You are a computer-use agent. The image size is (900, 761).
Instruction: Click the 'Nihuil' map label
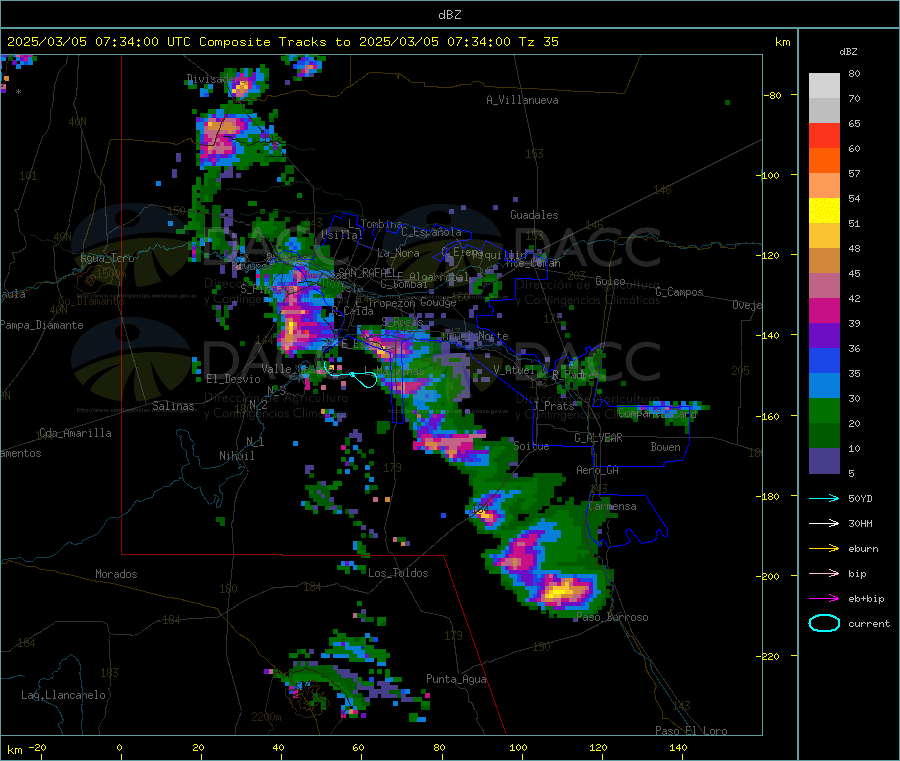(236, 456)
